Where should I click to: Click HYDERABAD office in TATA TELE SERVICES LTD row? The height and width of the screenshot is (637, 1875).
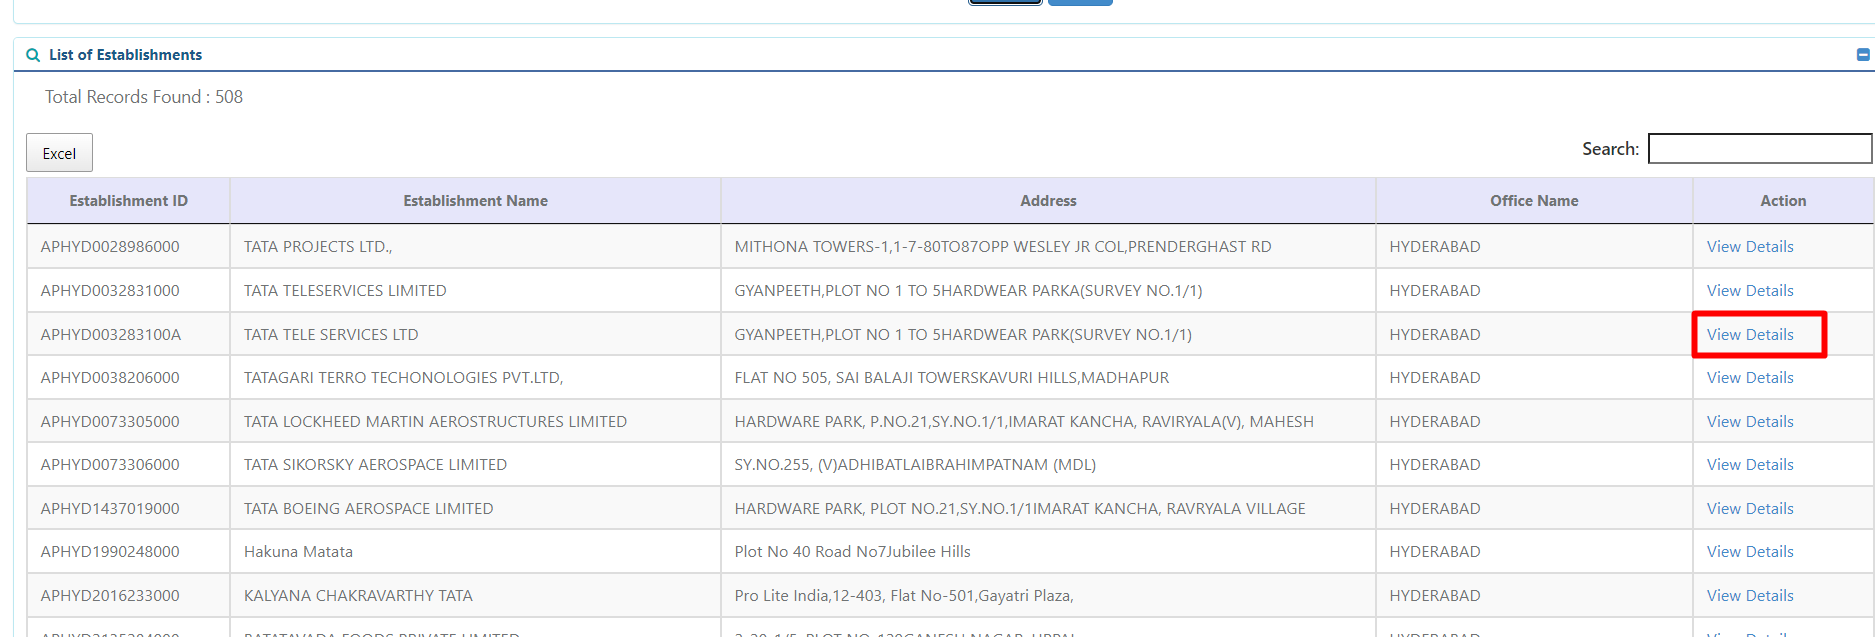tap(1435, 335)
